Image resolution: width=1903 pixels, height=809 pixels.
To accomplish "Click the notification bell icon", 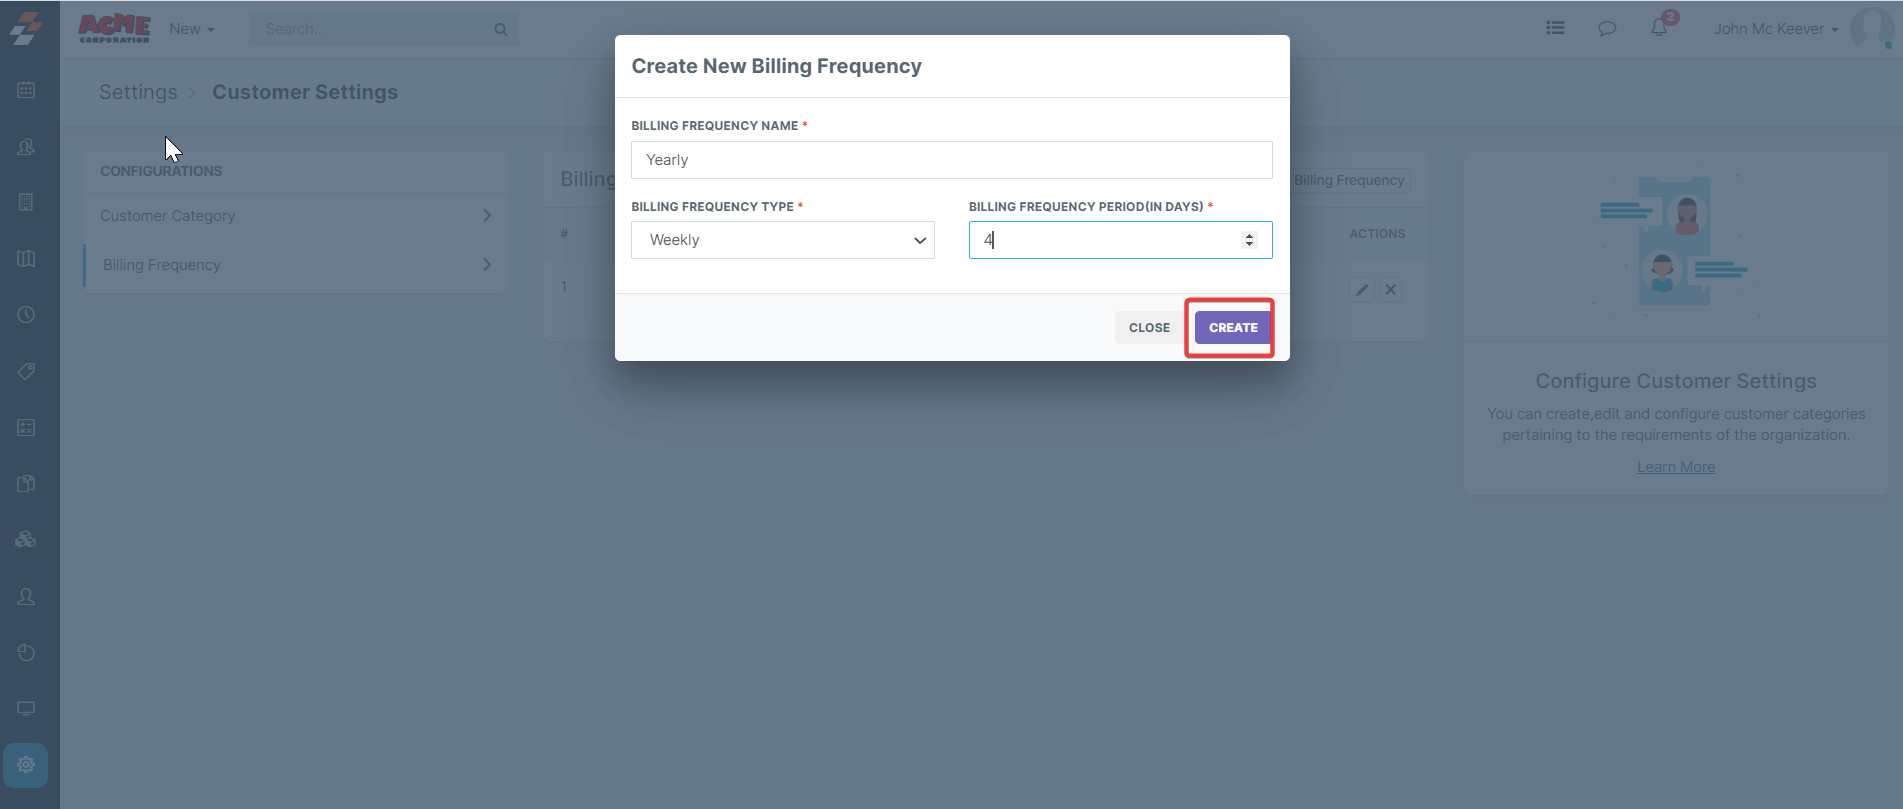I will tap(1659, 28).
